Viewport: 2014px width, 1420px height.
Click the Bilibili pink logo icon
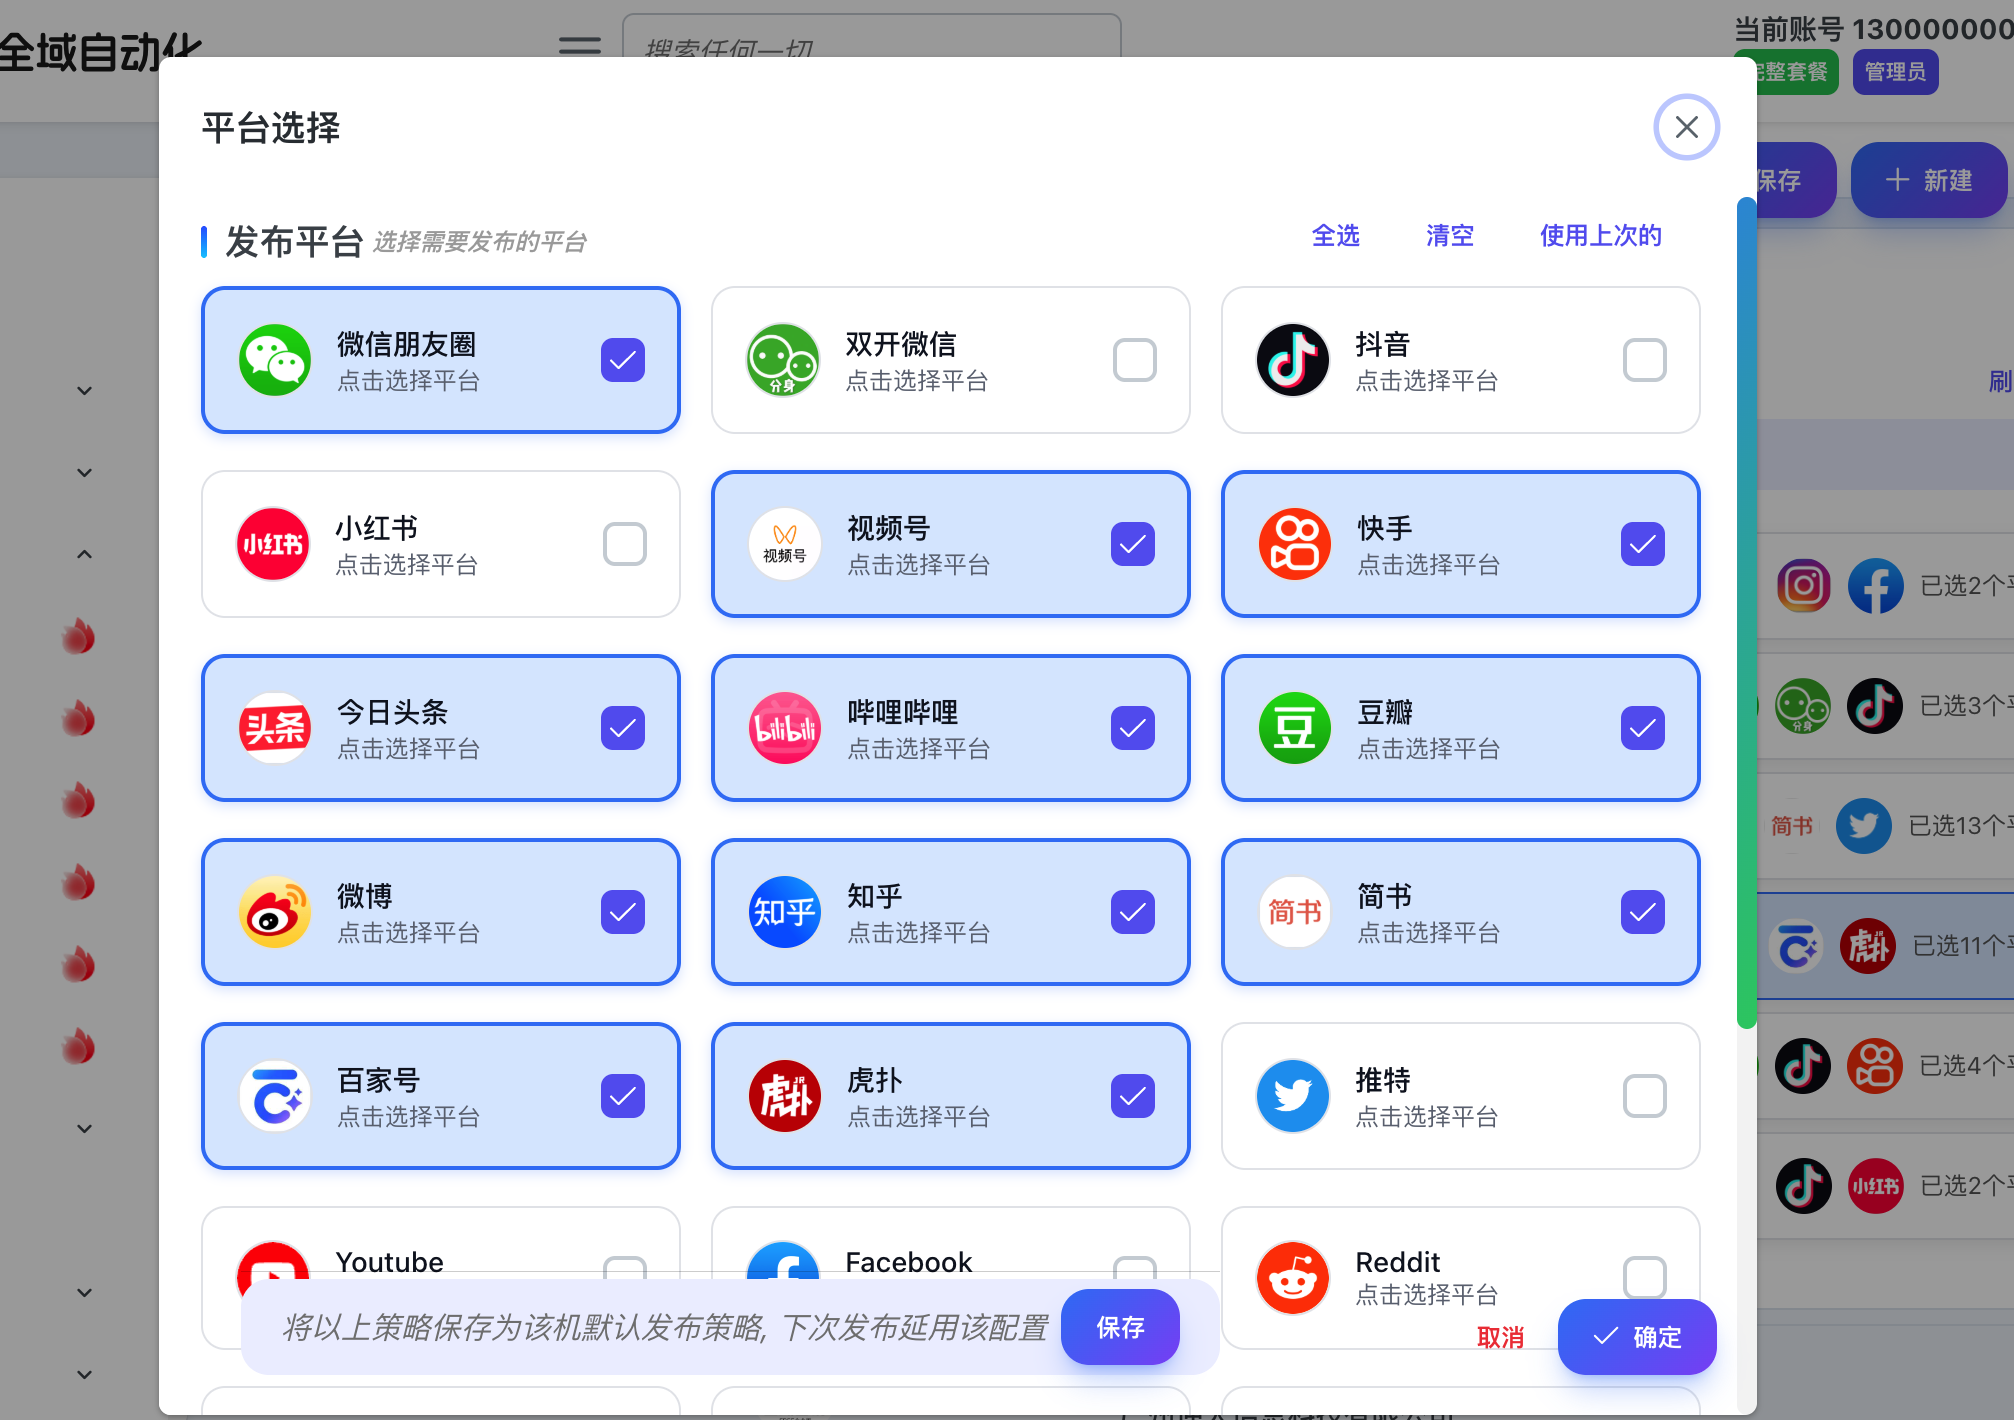784,728
